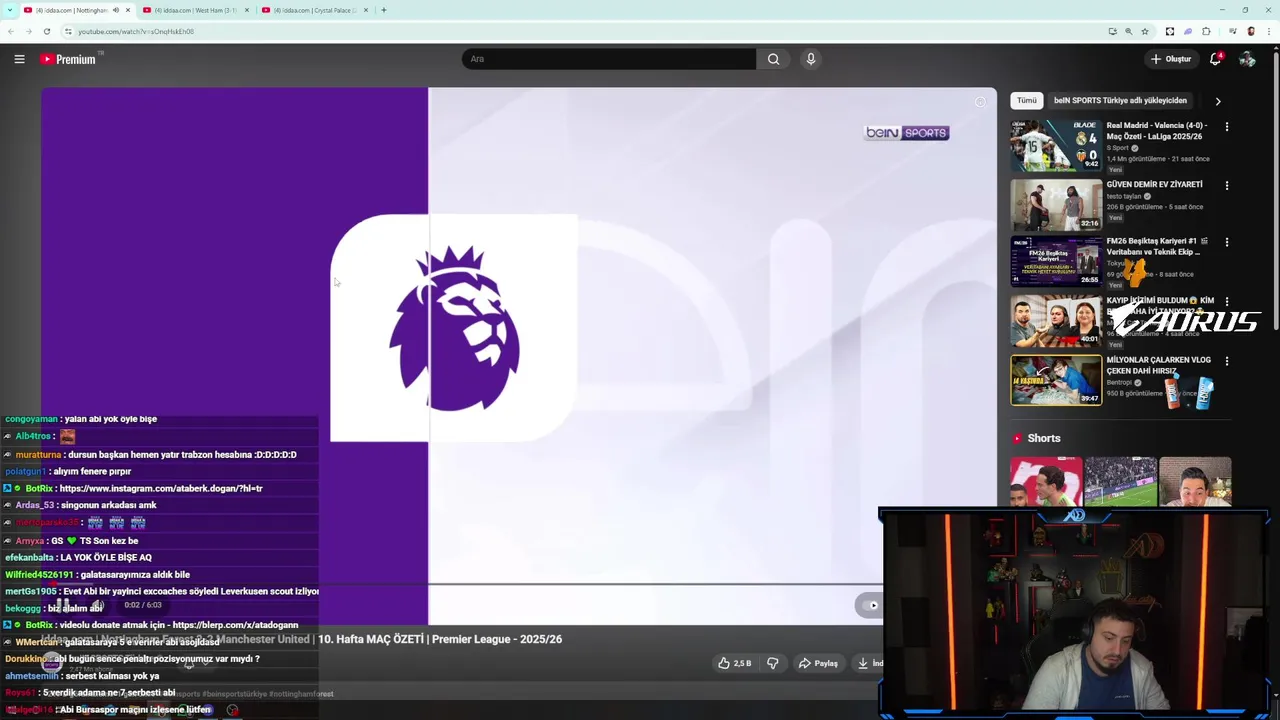Open the blerp.com/x/atadogann chat link
Viewport: 1280px width, 720px height.
[235, 625]
